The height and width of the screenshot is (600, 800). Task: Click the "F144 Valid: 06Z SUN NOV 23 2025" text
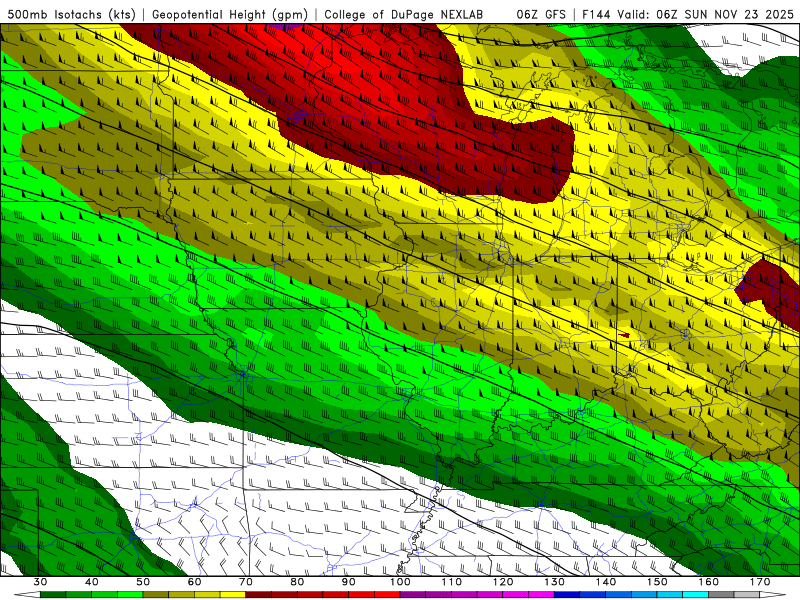point(688,14)
